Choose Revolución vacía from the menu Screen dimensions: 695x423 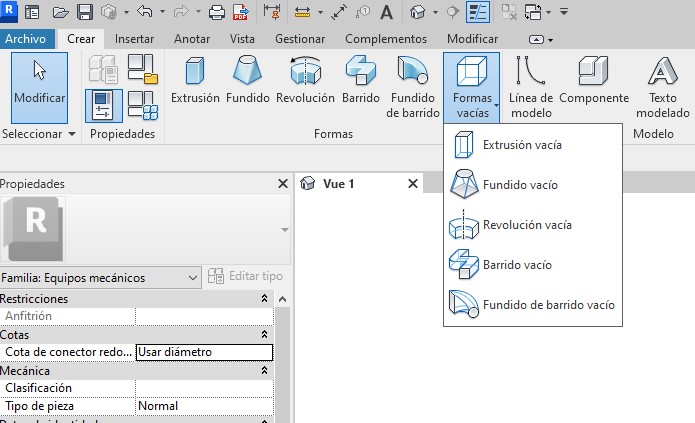[526, 225]
